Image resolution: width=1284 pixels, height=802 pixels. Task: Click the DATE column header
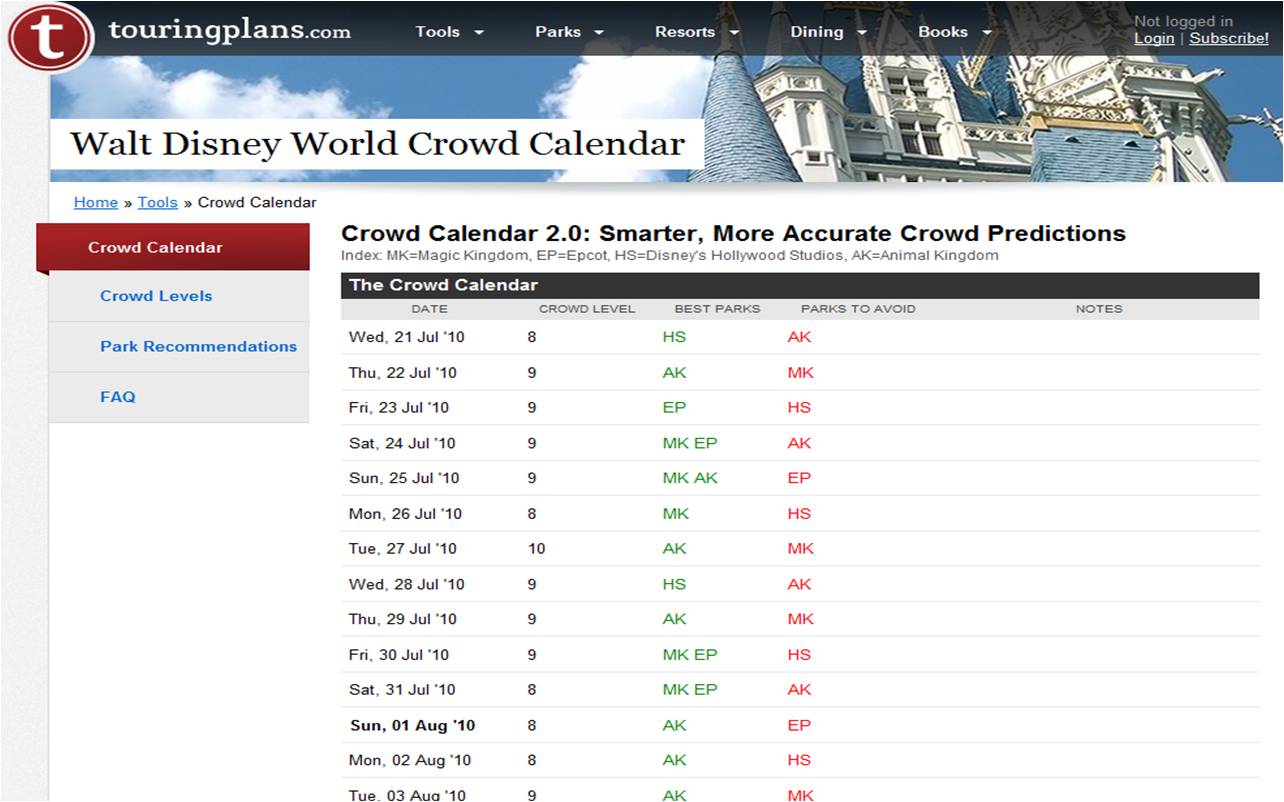click(x=429, y=309)
